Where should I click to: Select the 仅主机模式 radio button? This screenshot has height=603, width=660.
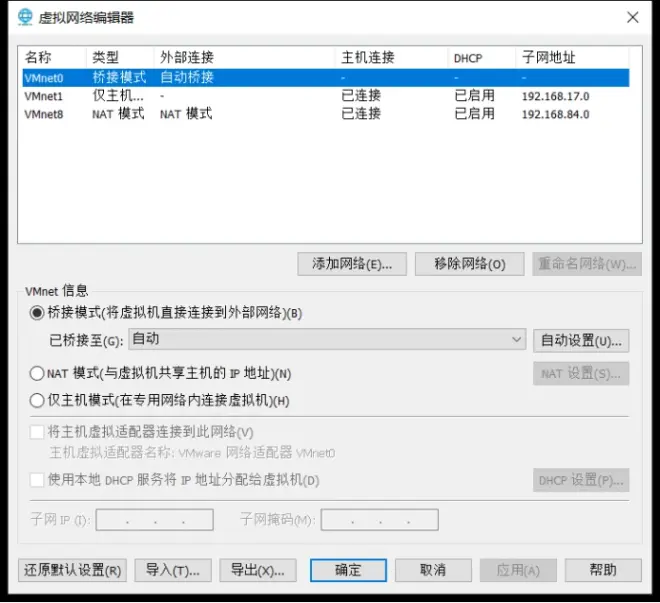click(x=37, y=400)
